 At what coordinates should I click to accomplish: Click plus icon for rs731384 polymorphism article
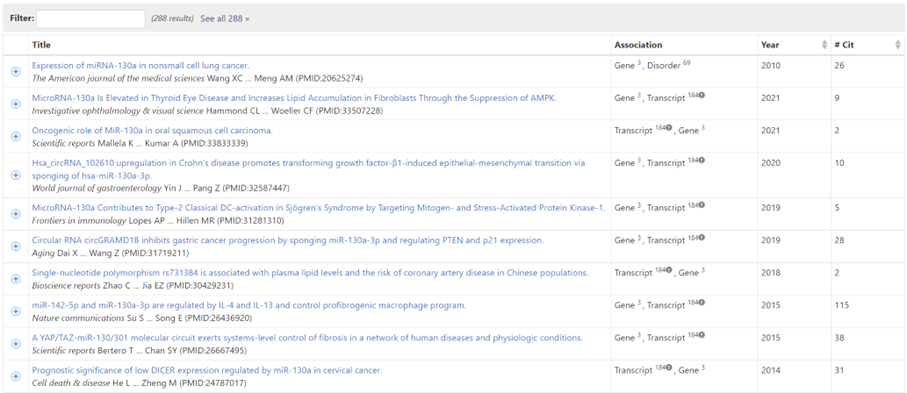click(x=16, y=278)
